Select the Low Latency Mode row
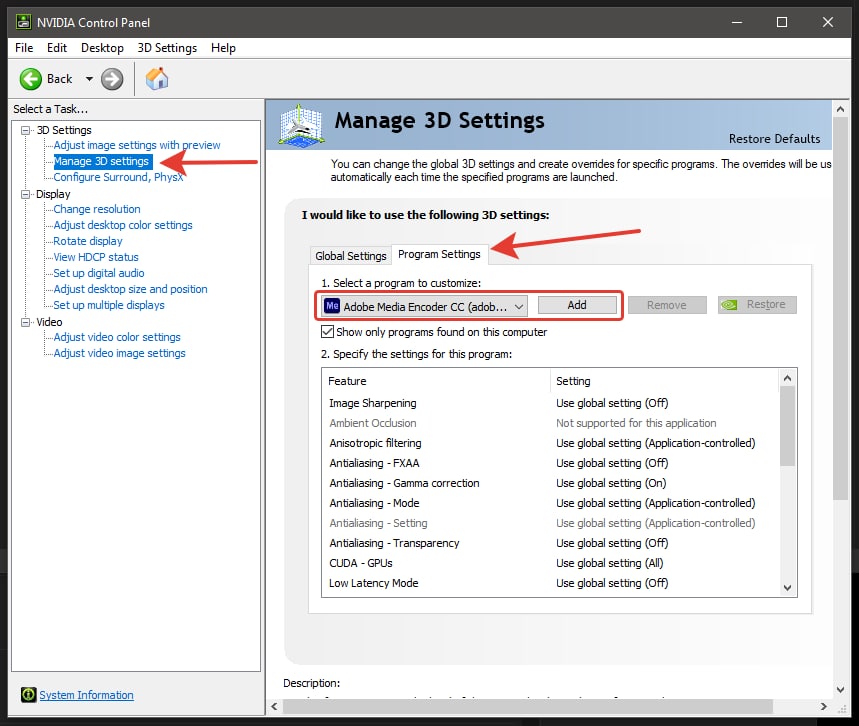Screen dimensions: 859x726 coord(550,583)
